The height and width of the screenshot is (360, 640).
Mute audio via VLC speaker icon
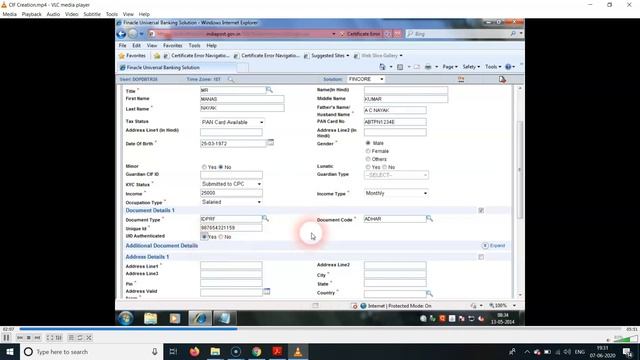(609, 339)
